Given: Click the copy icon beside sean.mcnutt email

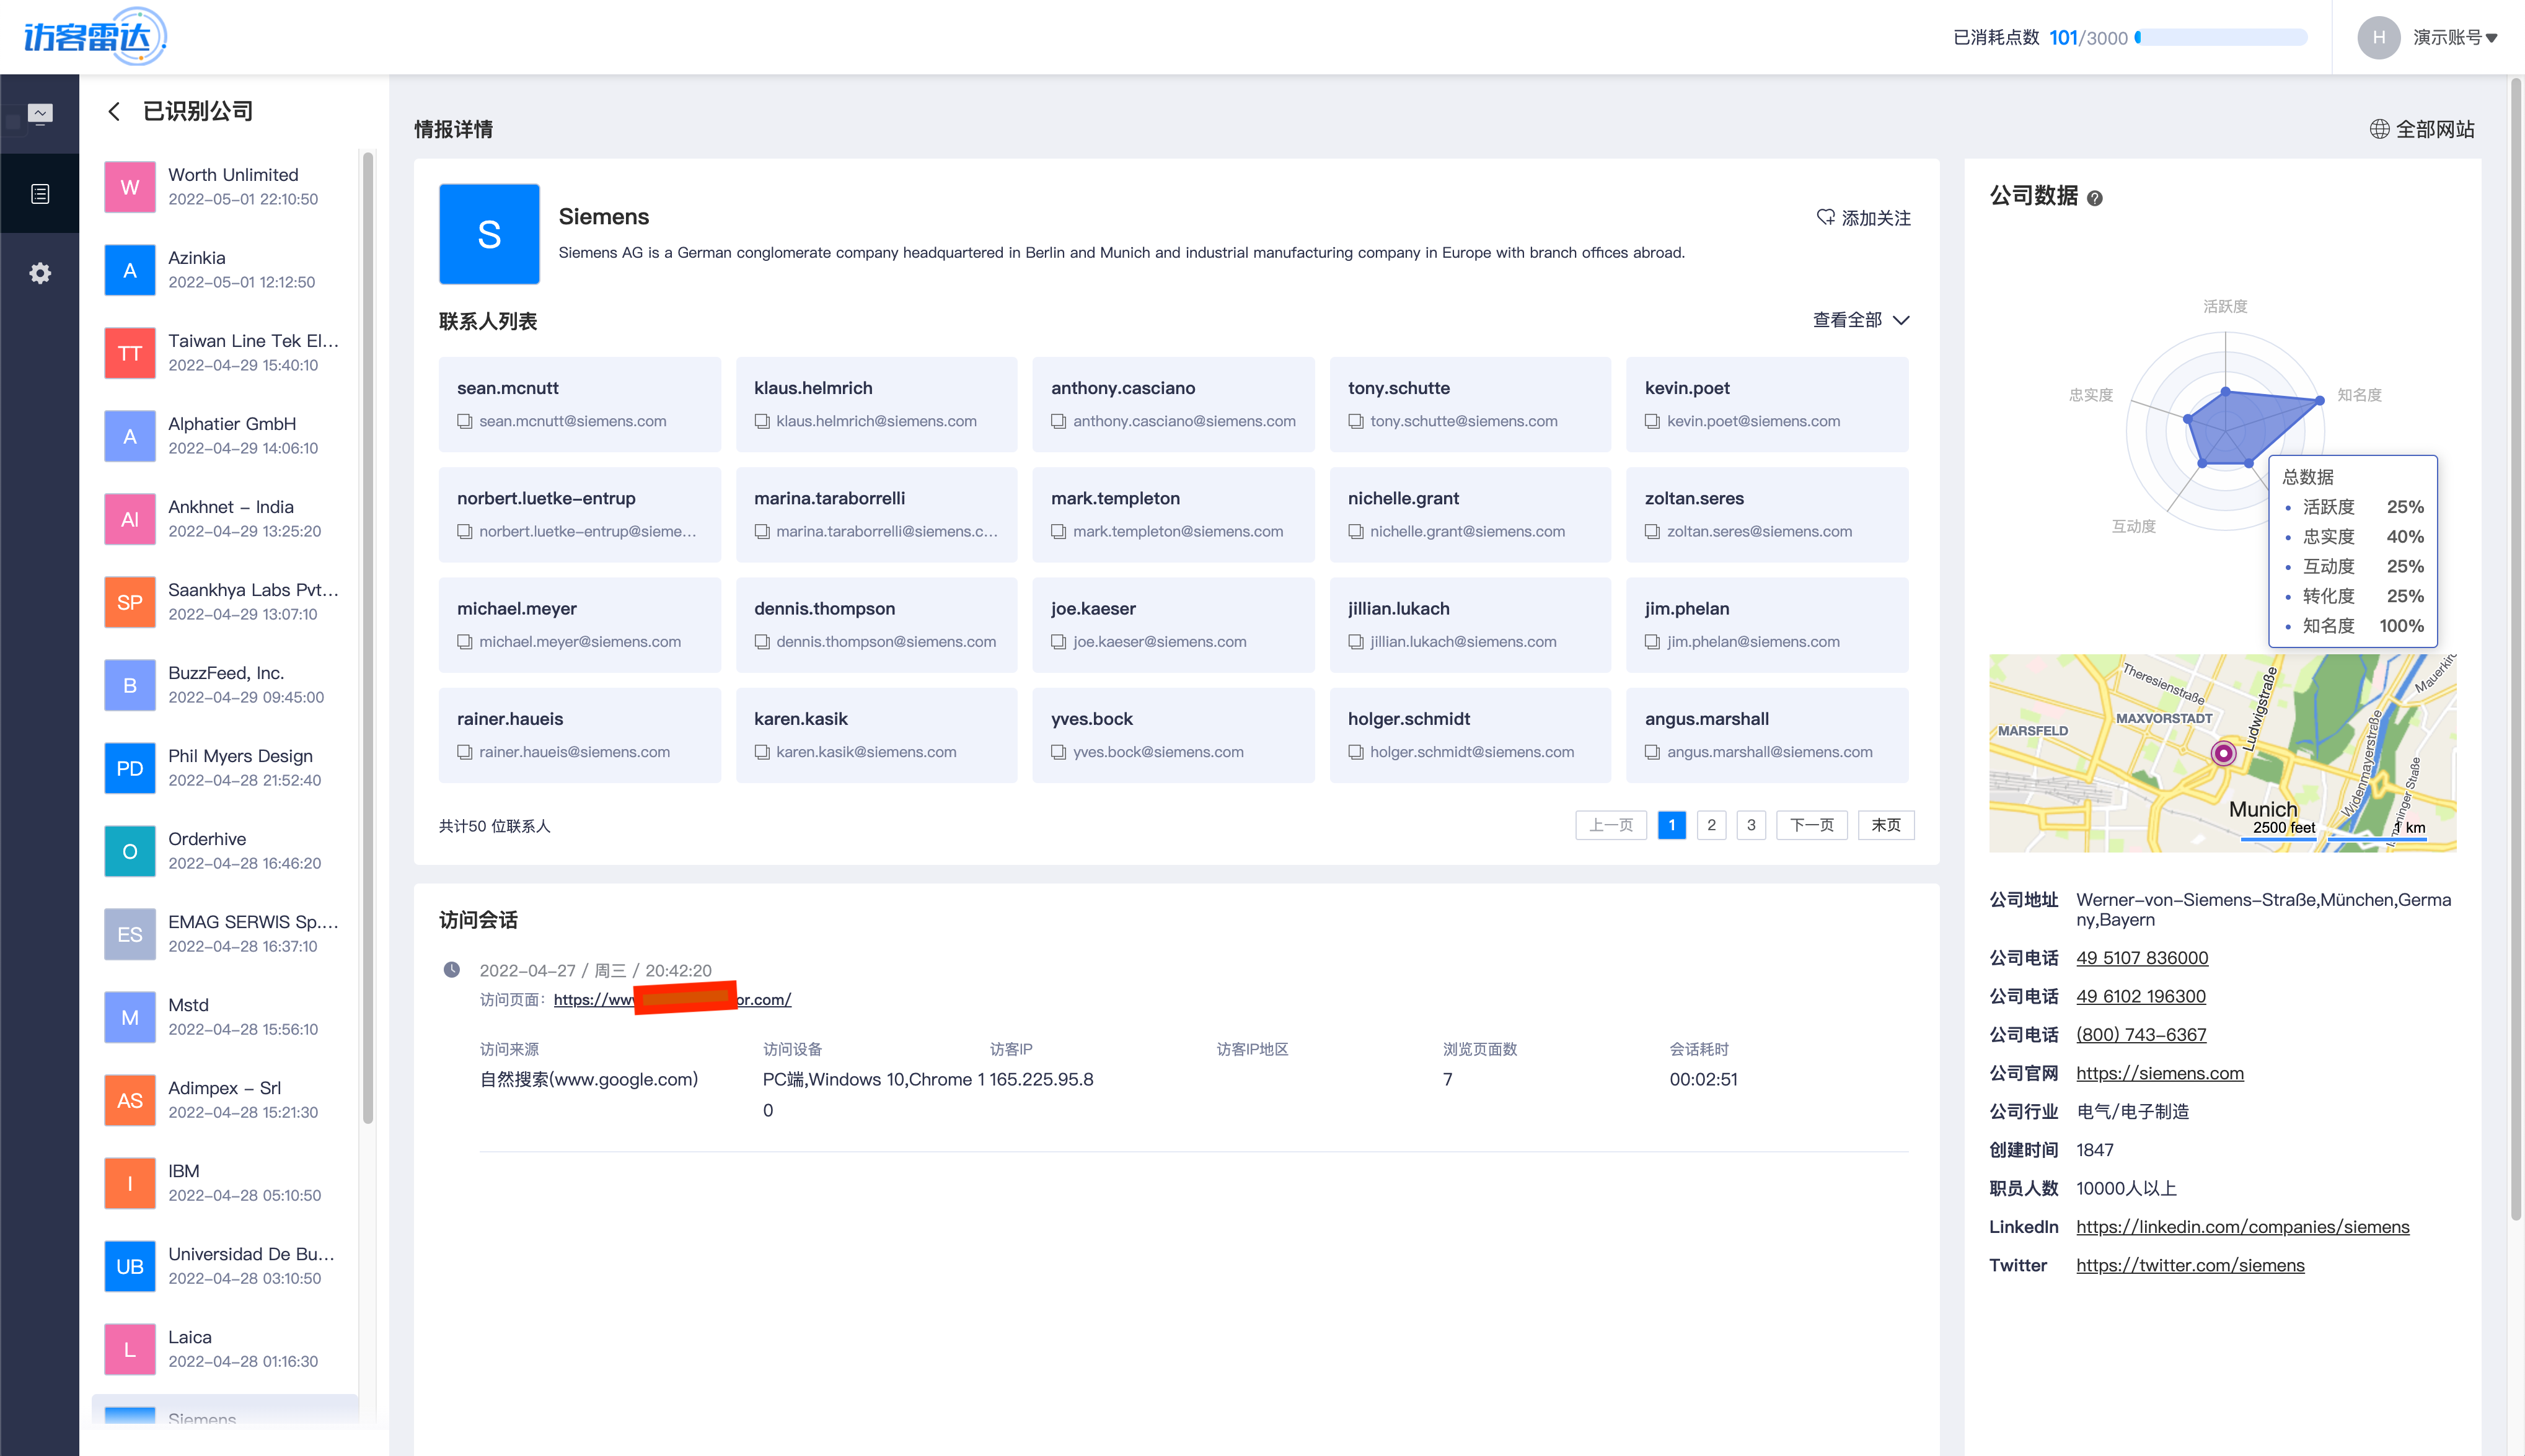Looking at the screenshot, I should point(465,421).
